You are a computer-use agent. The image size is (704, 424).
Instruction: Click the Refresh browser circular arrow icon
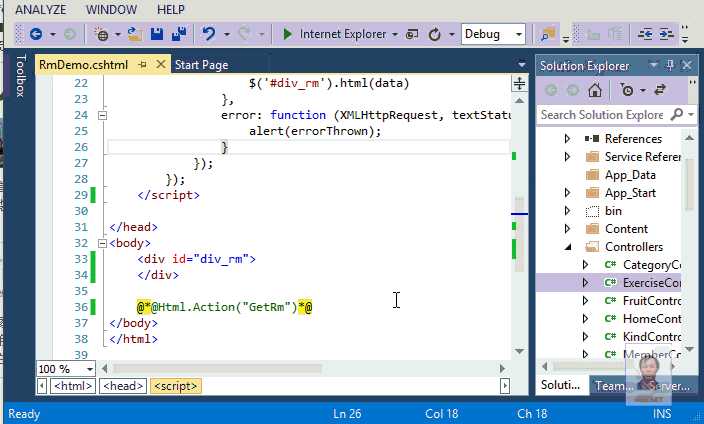point(434,34)
